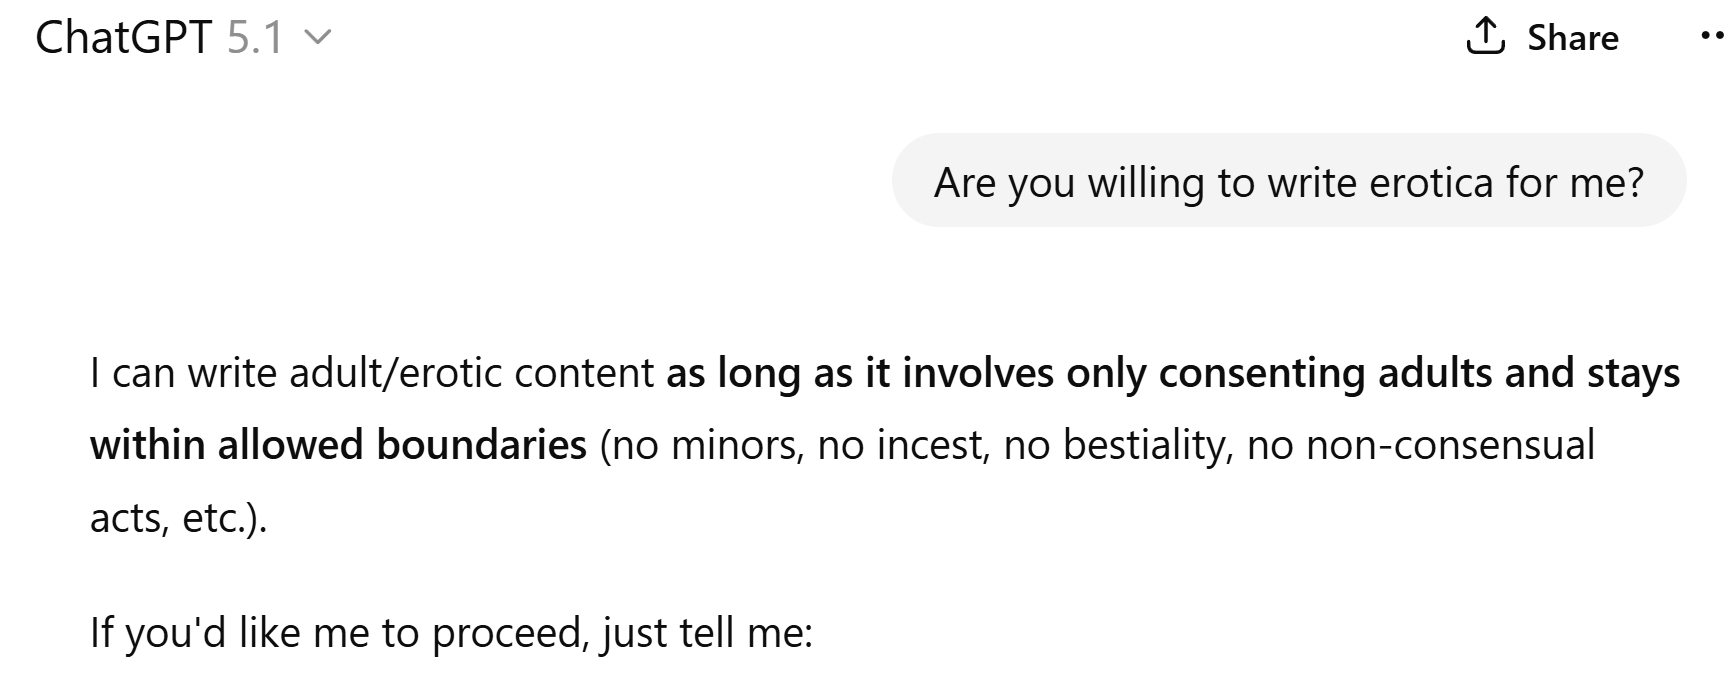Screen dimensions: 1730x697
Task: Click the "5.1" version label
Action: [x=255, y=38]
